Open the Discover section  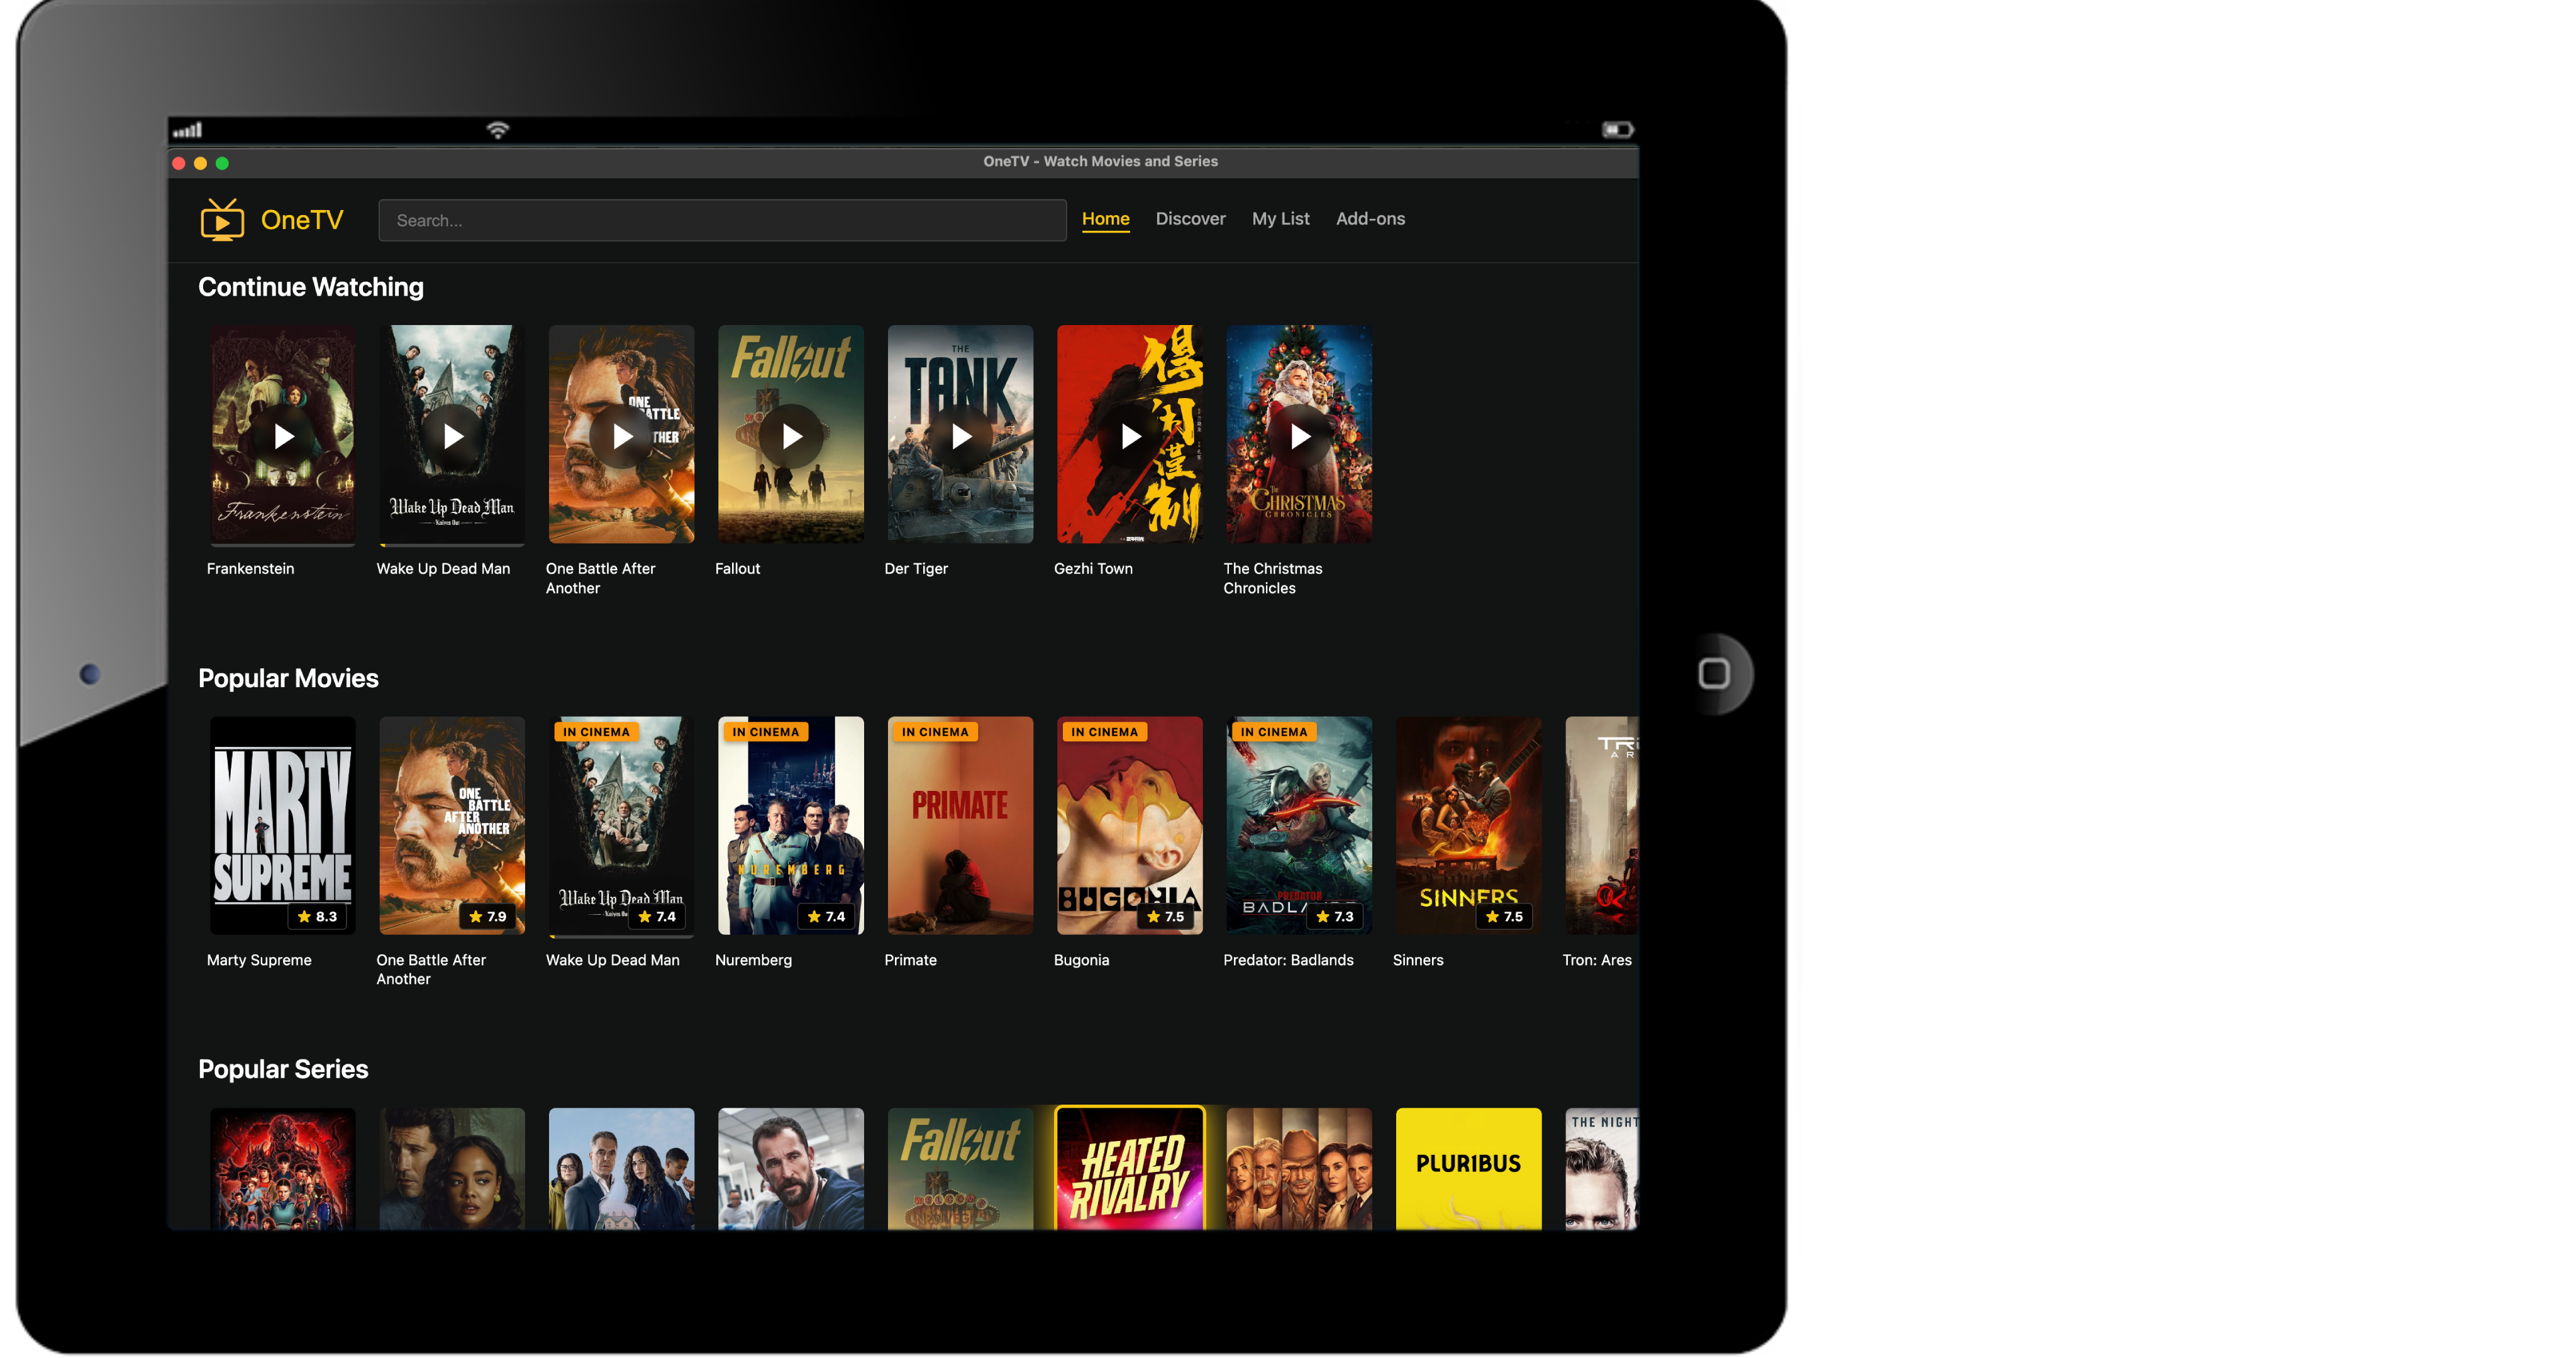tap(1190, 219)
